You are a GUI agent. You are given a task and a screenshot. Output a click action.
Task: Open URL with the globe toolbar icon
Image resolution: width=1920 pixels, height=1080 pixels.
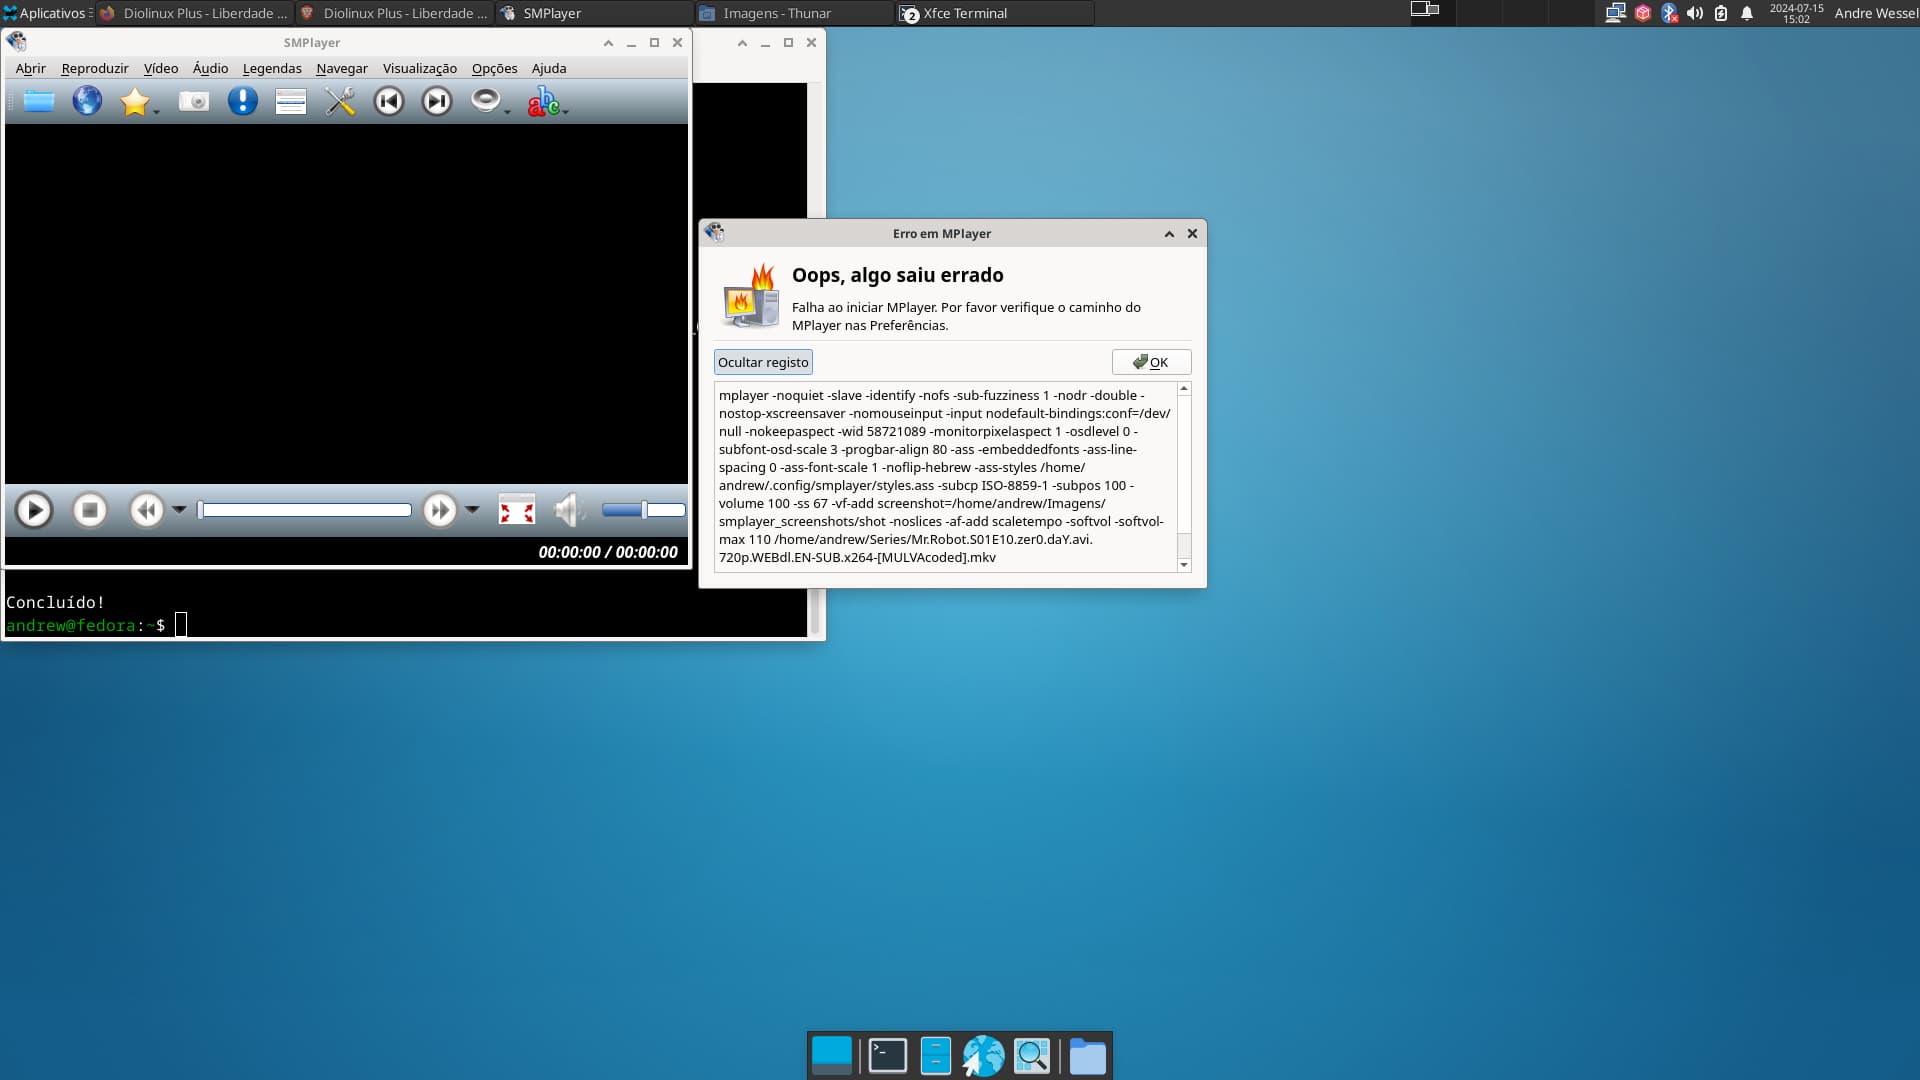(x=87, y=101)
